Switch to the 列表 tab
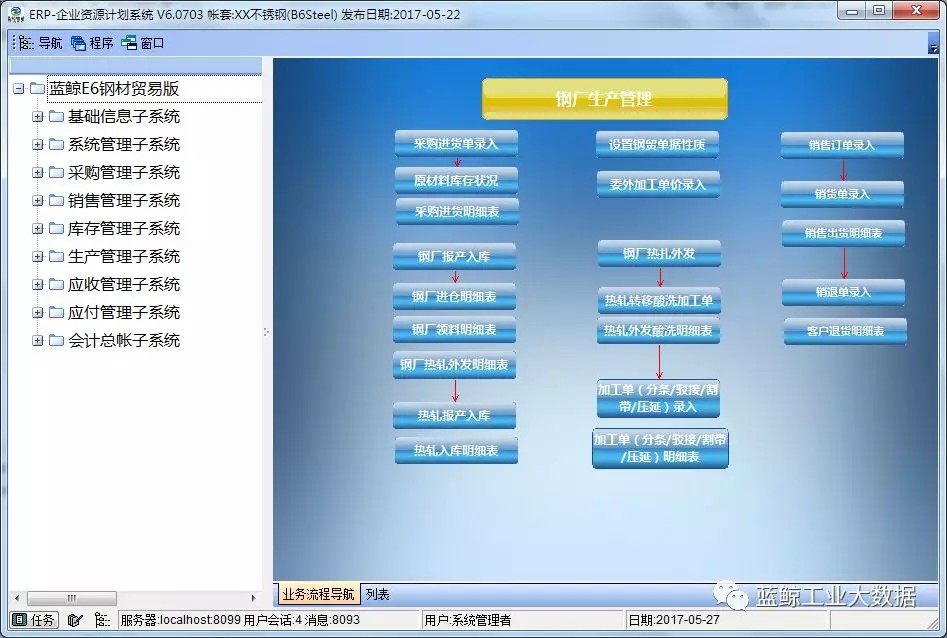Image resolution: width=947 pixels, height=638 pixels. [x=376, y=593]
